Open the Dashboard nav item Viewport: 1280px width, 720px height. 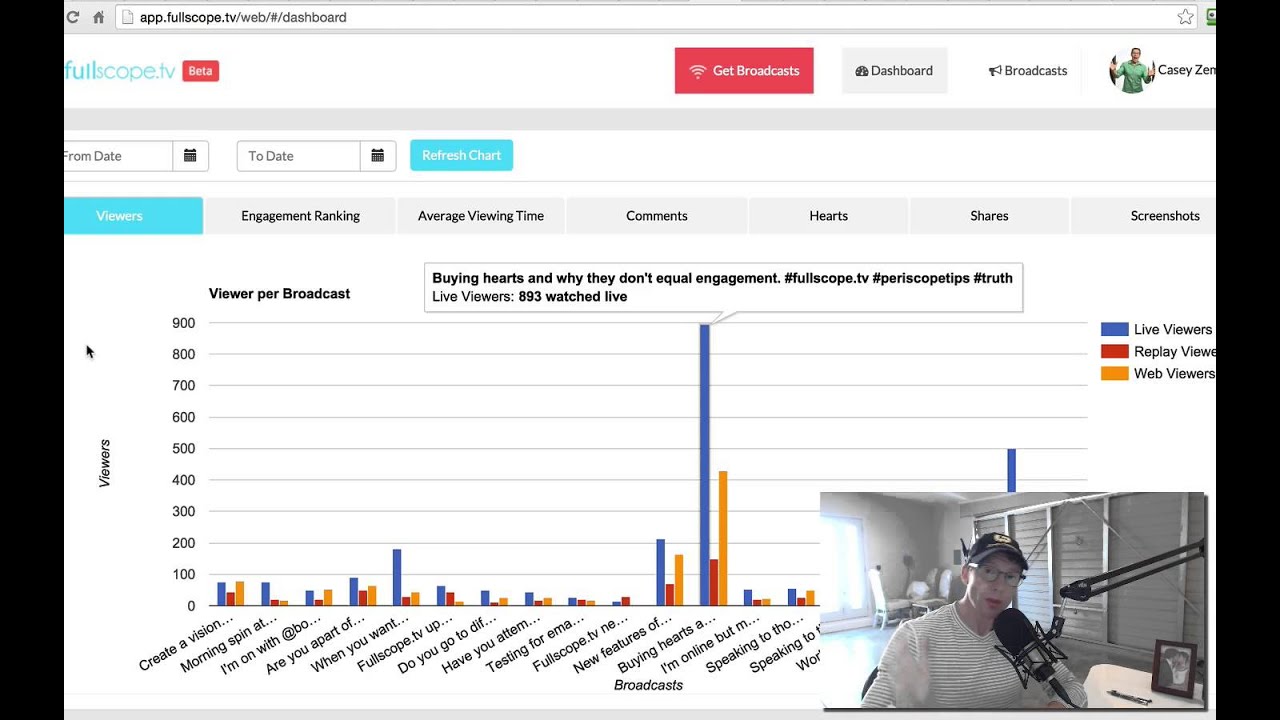(x=894, y=71)
